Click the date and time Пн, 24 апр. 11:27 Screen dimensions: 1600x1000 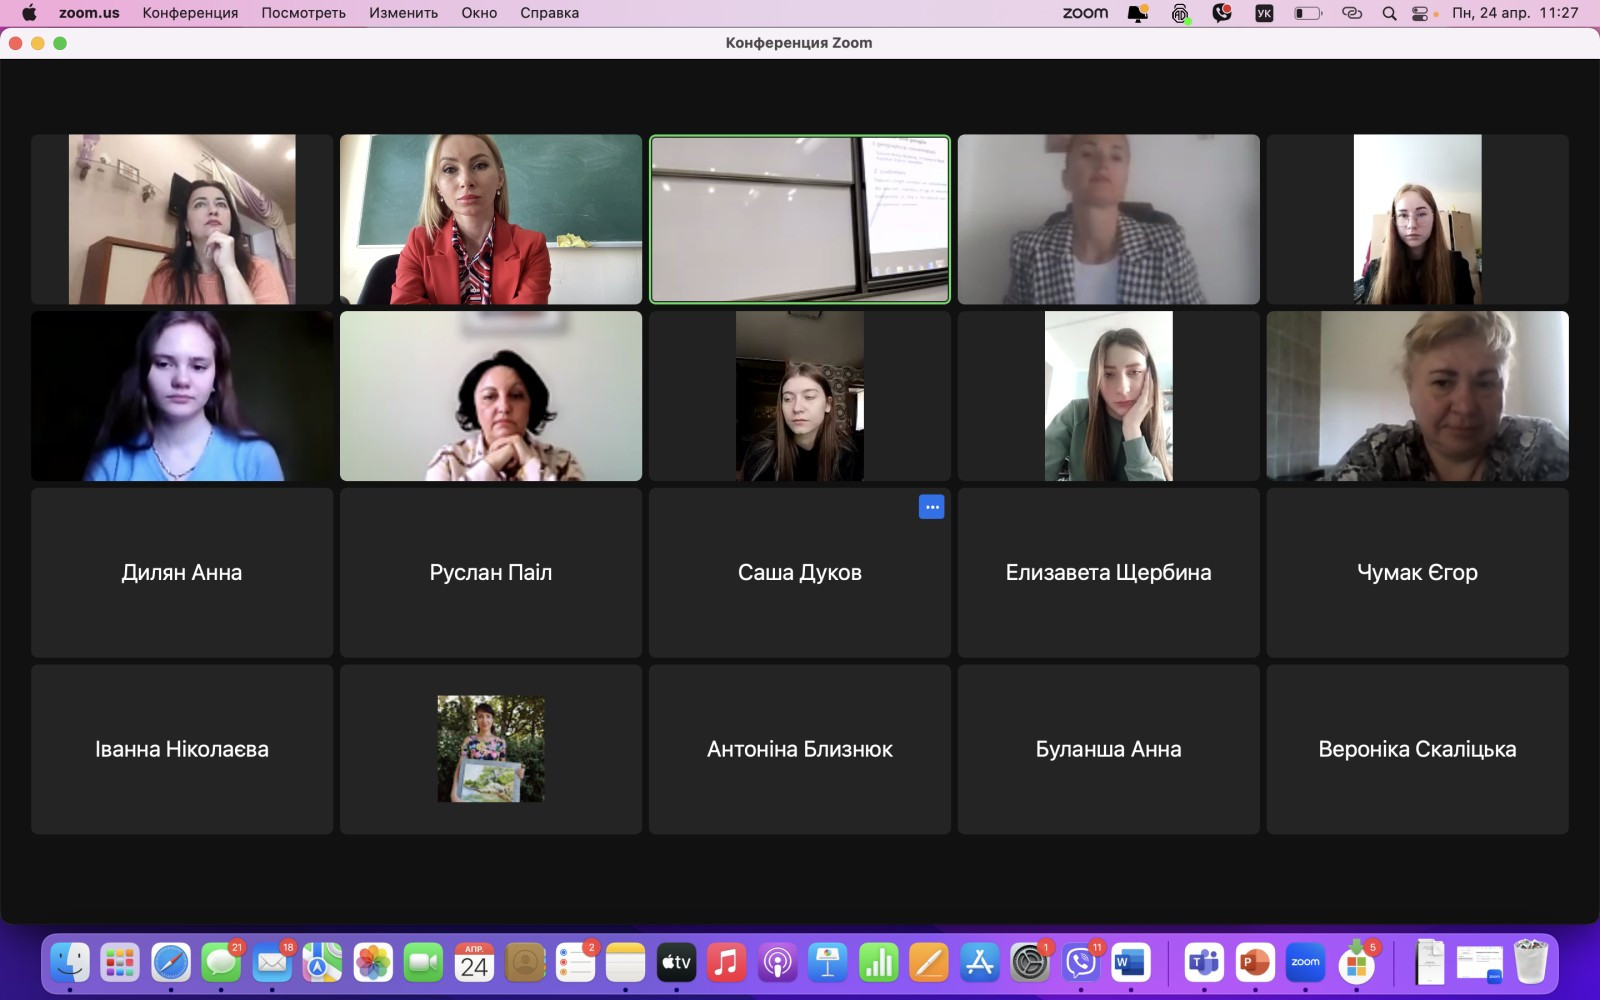(1515, 13)
